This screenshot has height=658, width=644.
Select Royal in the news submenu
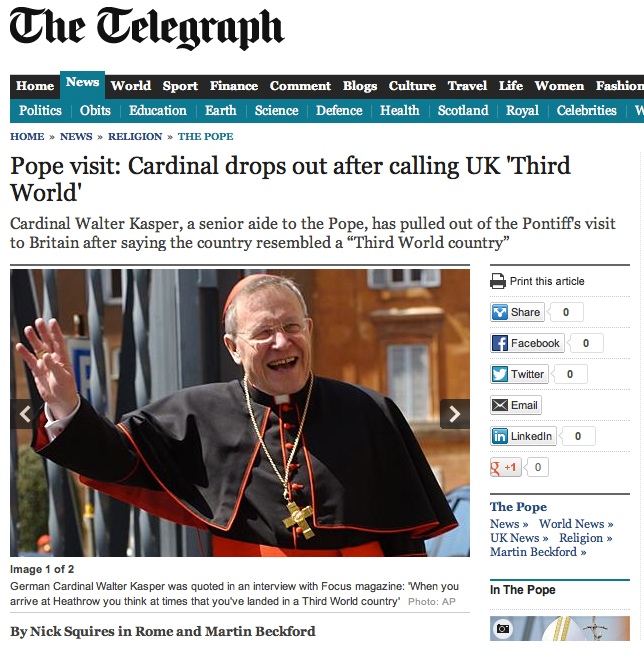click(522, 111)
